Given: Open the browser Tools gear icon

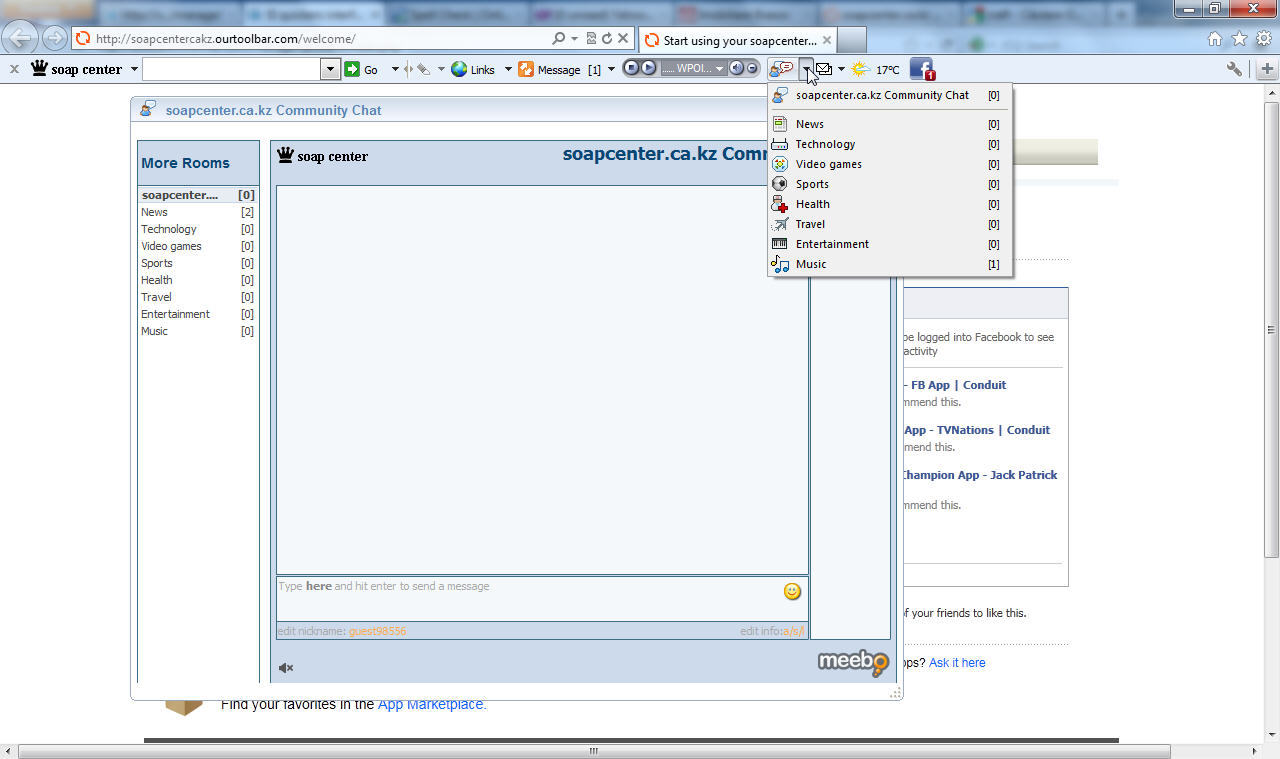Looking at the screenshot, I should 1263,39.
